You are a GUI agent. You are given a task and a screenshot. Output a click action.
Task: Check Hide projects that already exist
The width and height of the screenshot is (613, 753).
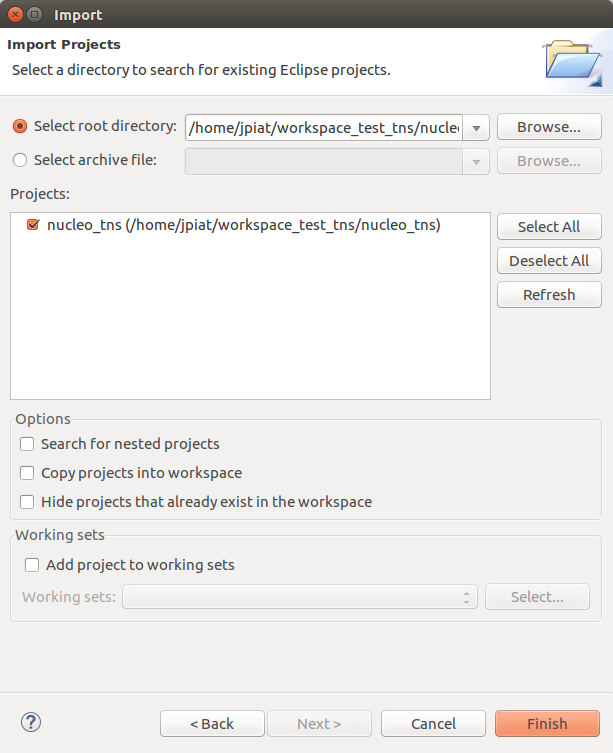[28, 502]
